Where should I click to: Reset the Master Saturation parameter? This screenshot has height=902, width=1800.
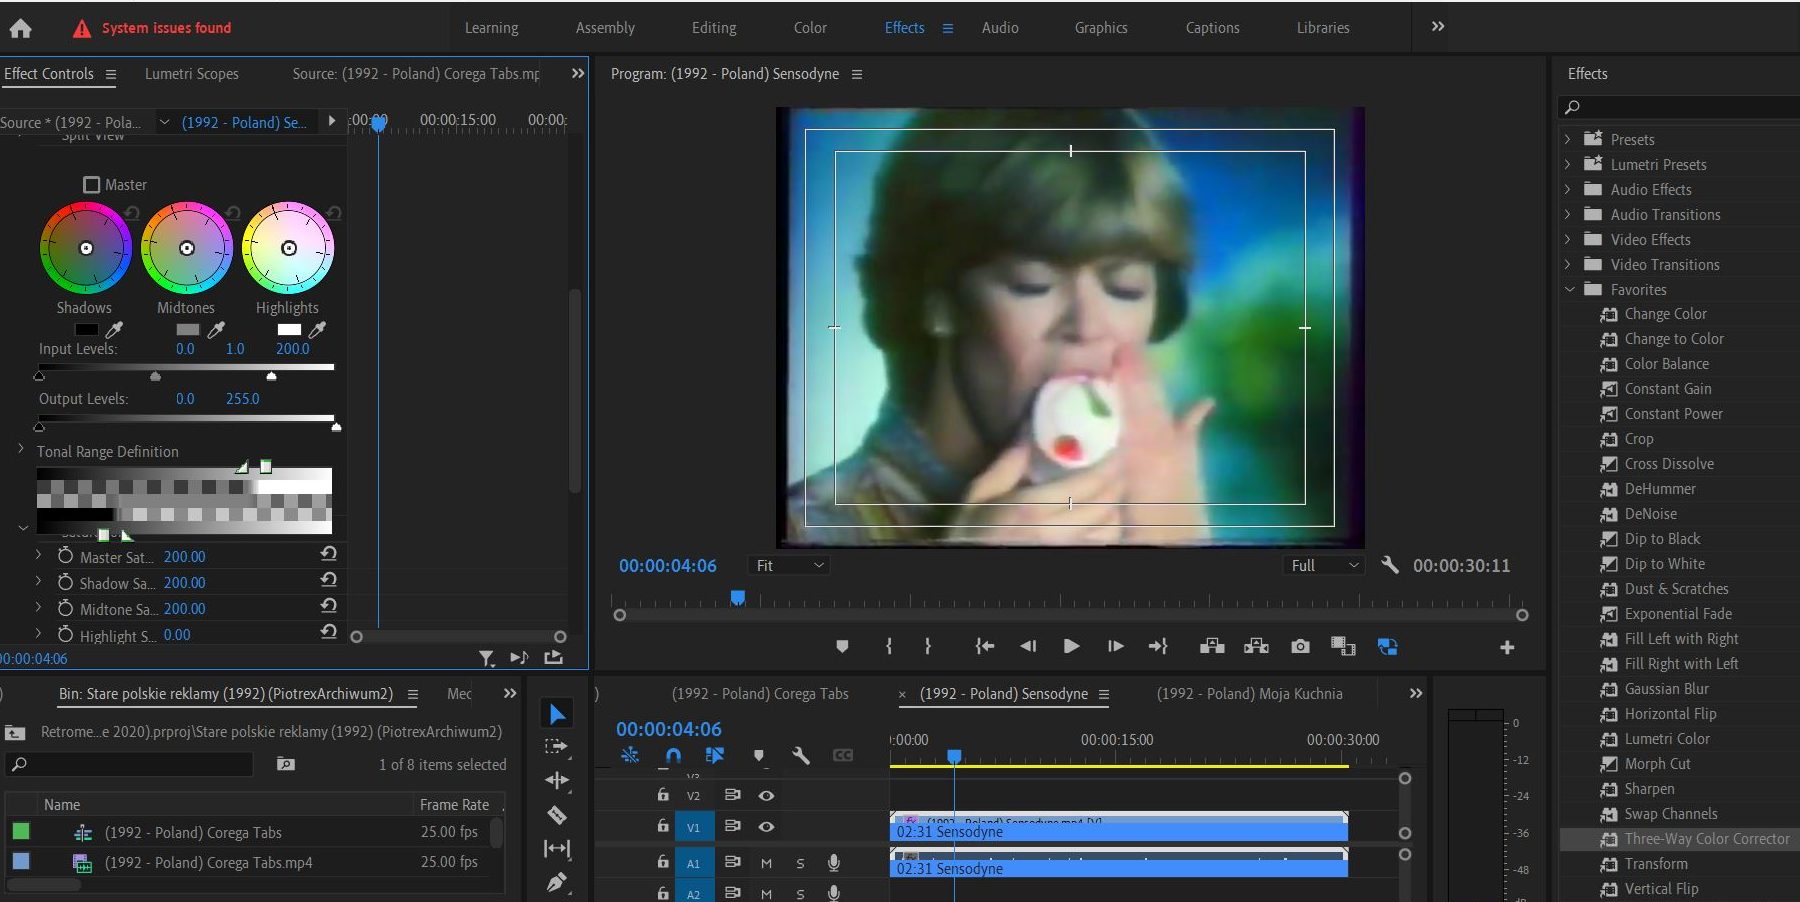pyautogui.click(x=328, y=554)
